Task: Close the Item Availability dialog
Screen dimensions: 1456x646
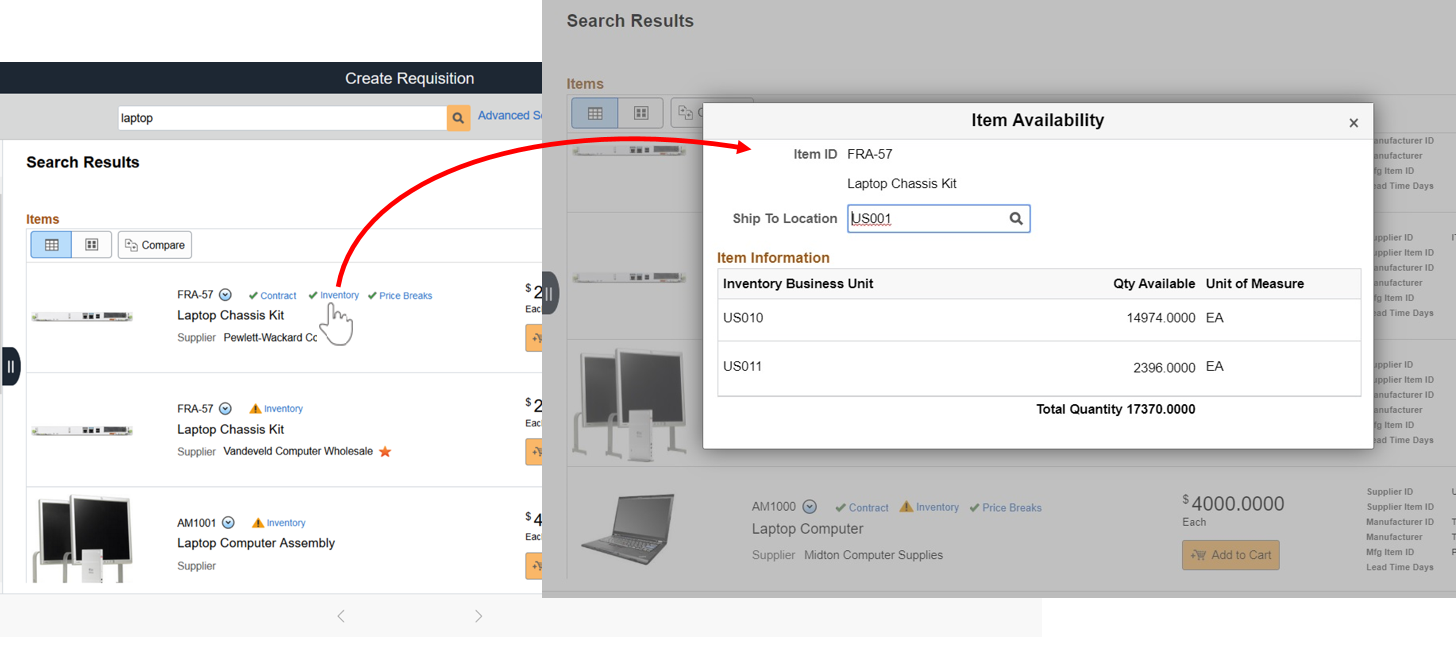Action: [1353, 123]
